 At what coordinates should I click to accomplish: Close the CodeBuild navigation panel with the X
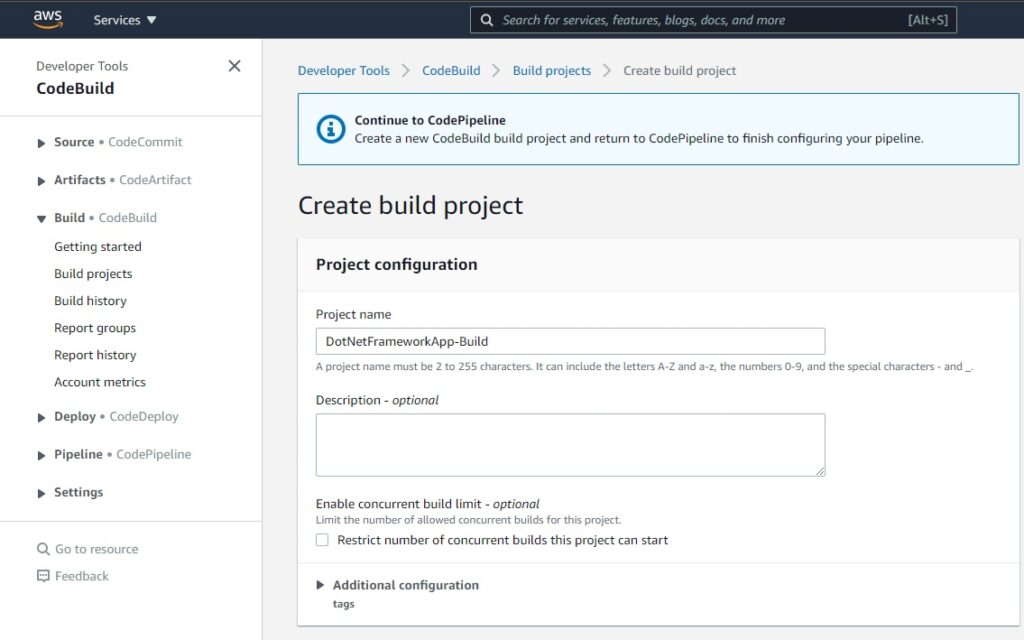[x=234, y=65]
